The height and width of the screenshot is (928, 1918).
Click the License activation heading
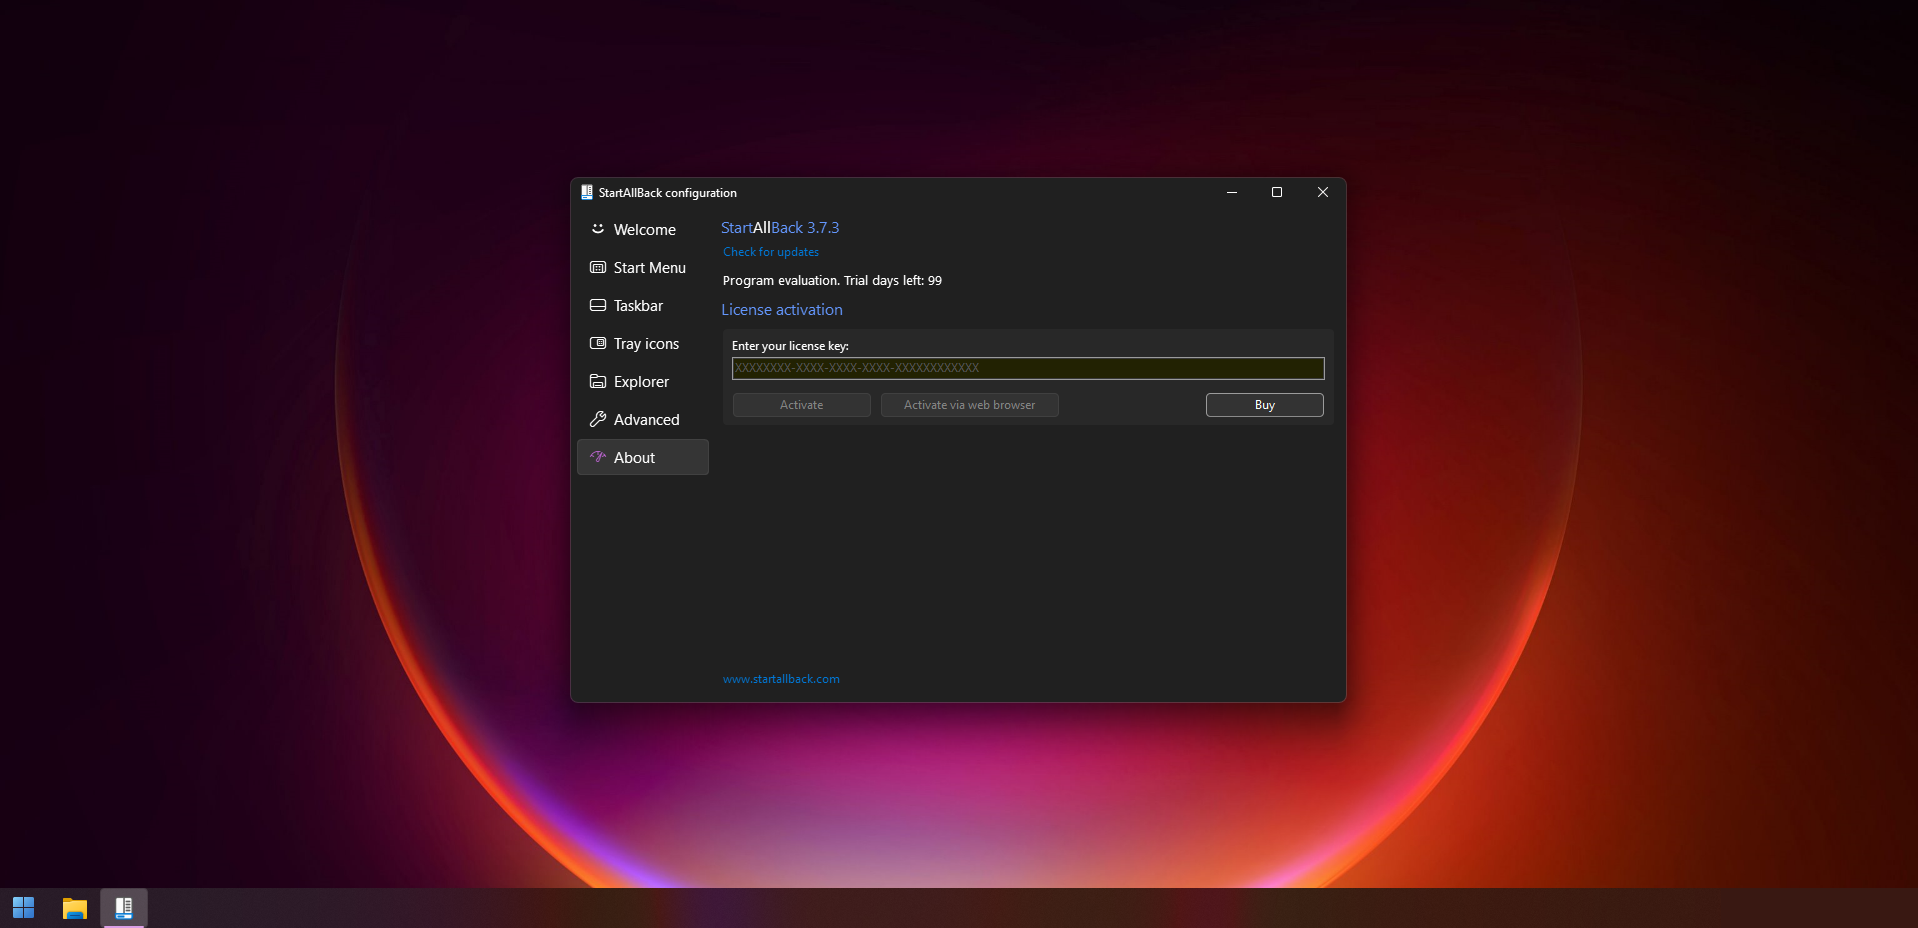[x=782, y=310]
